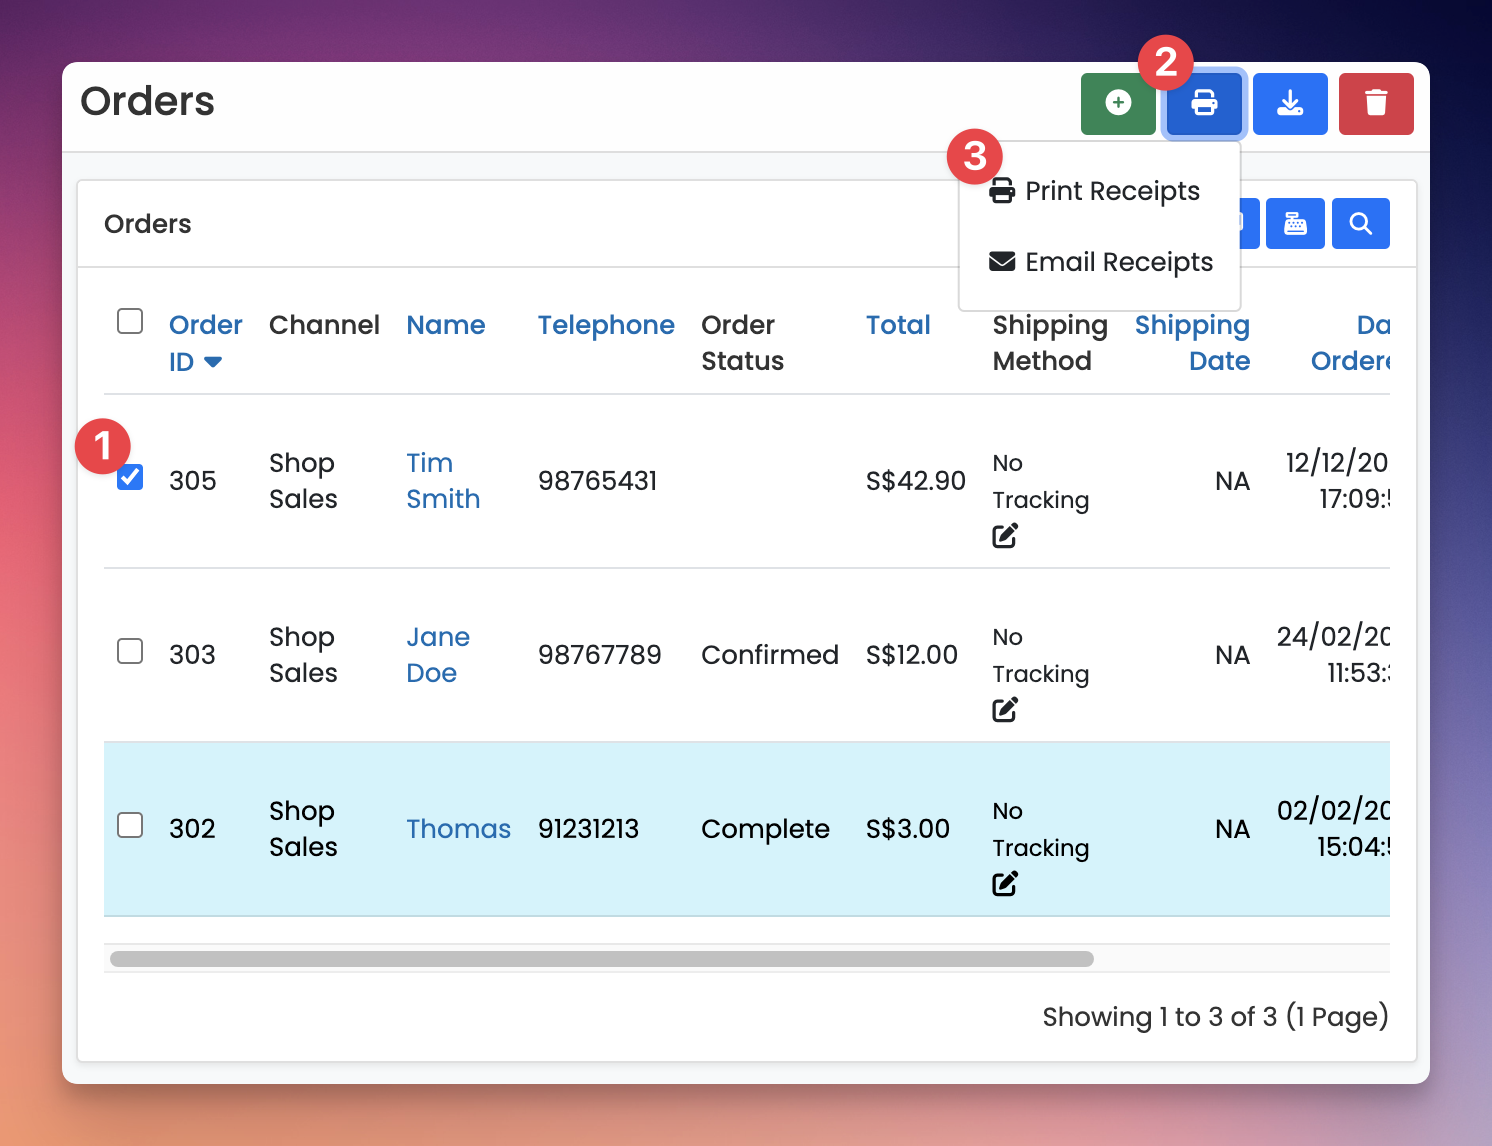Sort by Name column header
This screenshot has height=1146, width=1492.
445,325
